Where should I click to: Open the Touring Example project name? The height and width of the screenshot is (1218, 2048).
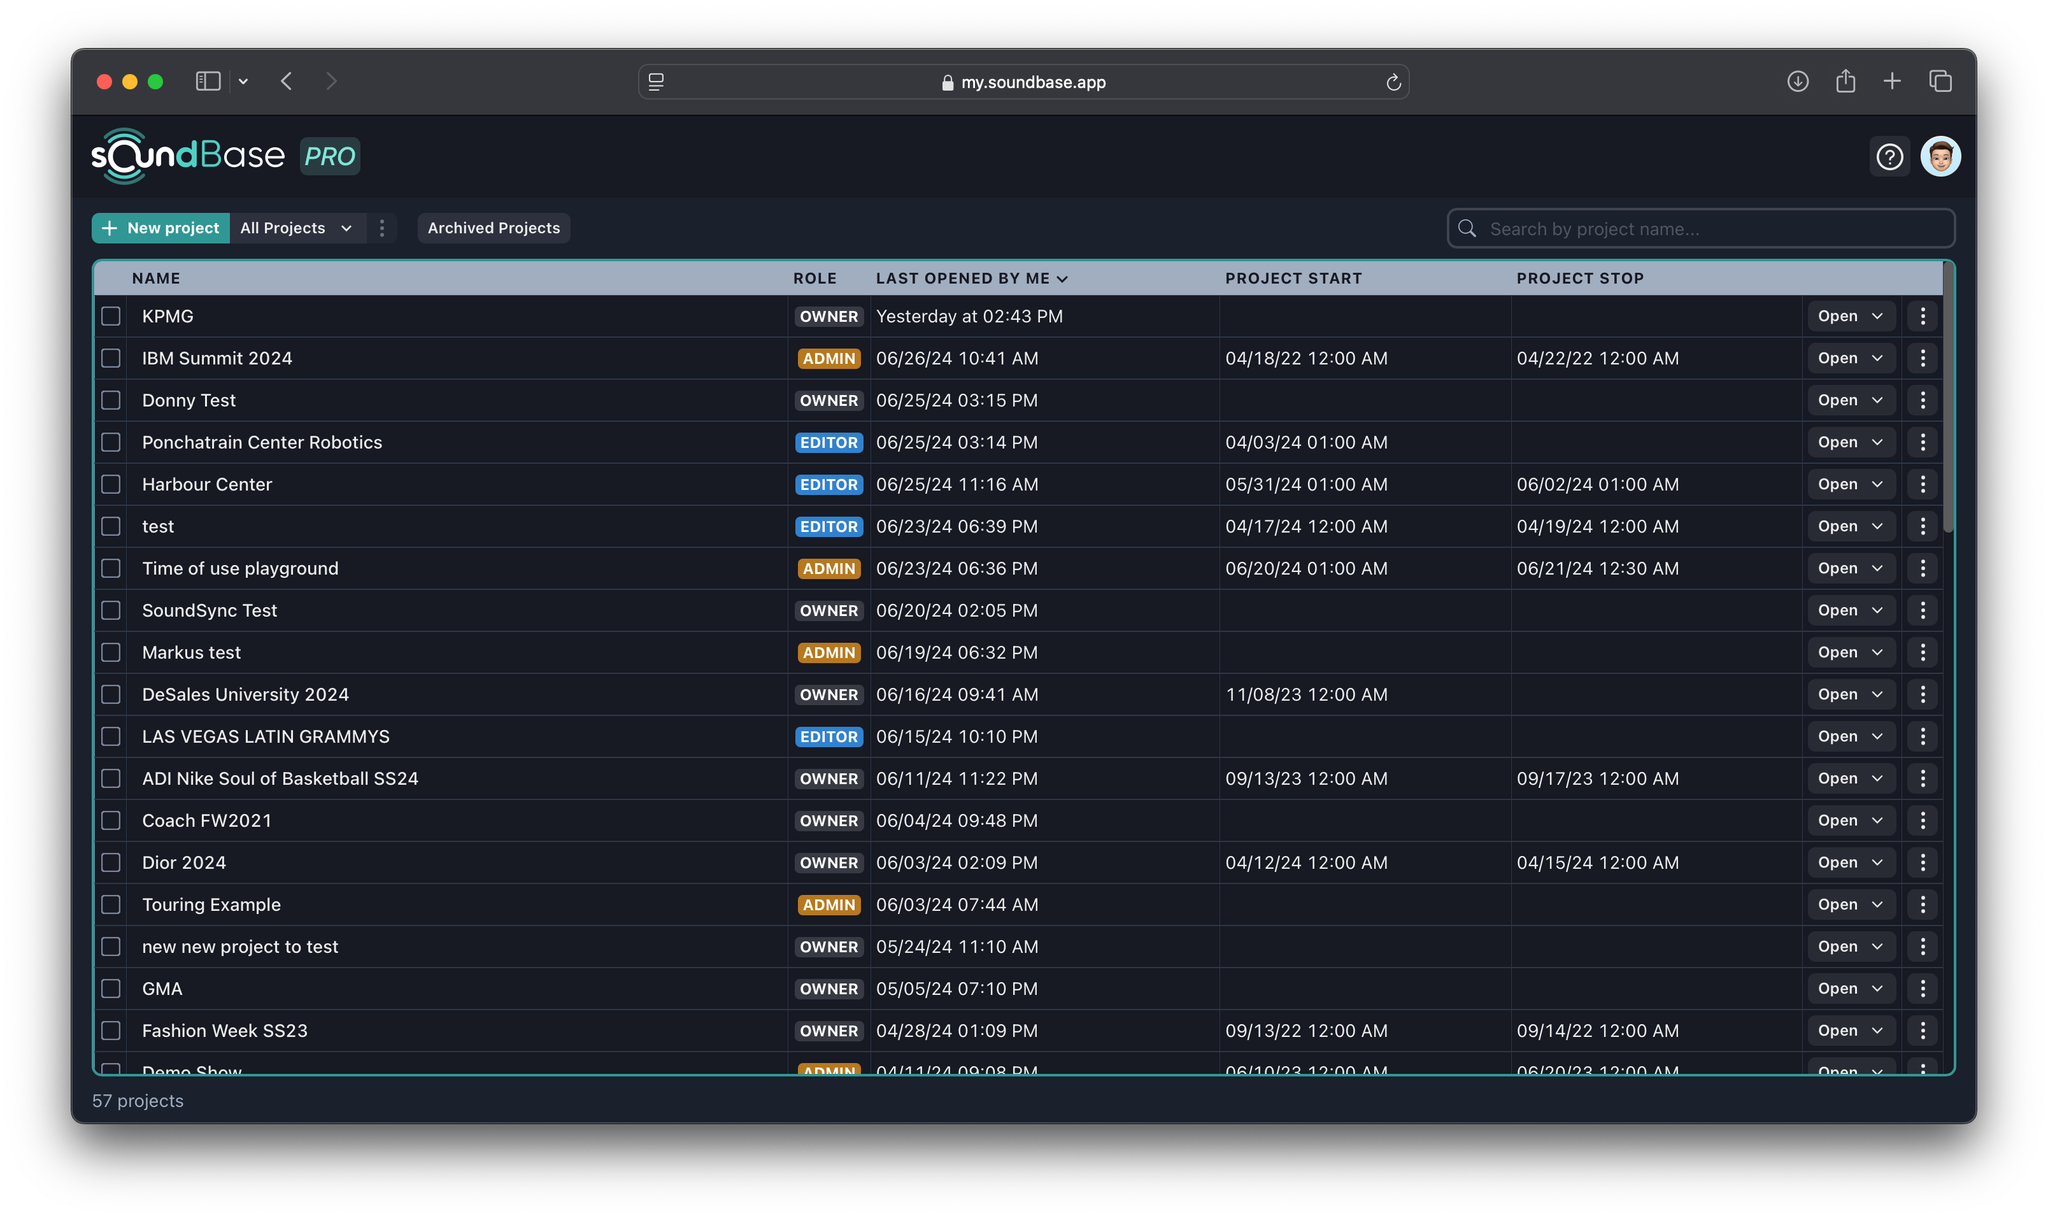click(211, 904)
